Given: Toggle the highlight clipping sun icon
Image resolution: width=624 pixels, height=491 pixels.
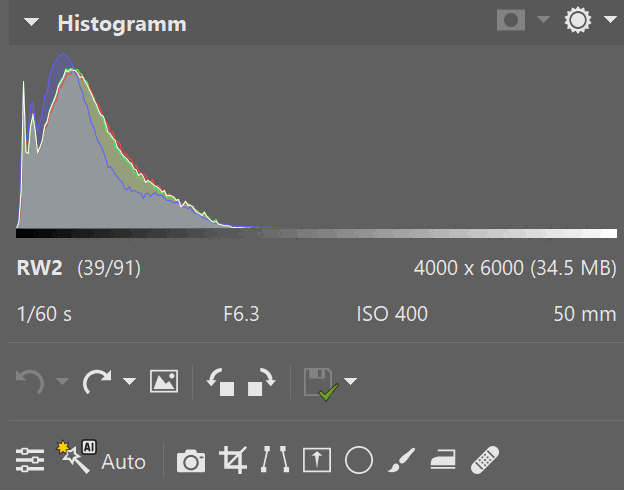Looking at the screenshot, I should 577,20.
